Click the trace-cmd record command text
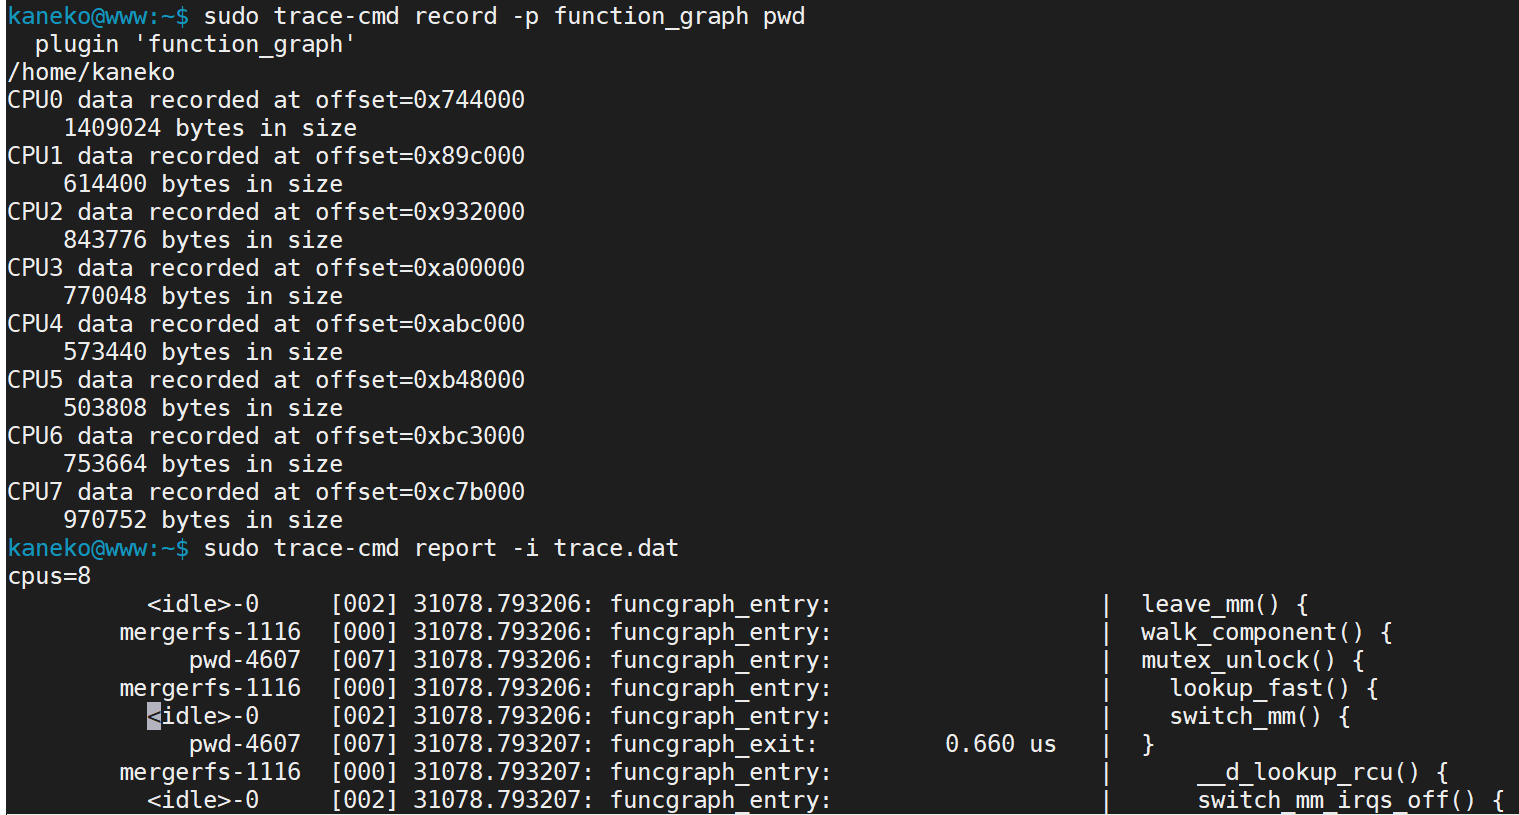 pyautogui.click(x=504, y=17)
